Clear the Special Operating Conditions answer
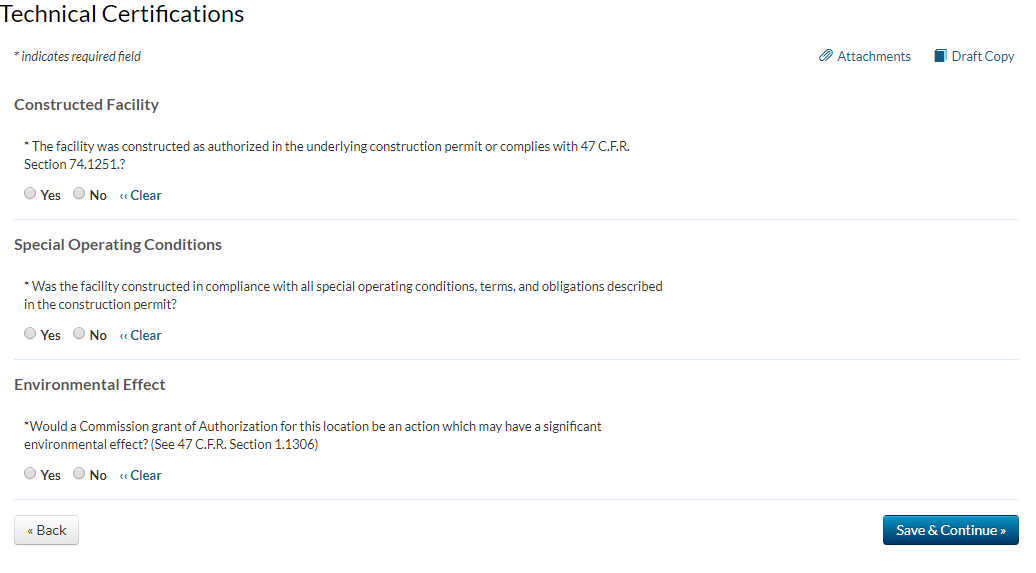This screenshot has width=1036, height=573. coord(141,335)
